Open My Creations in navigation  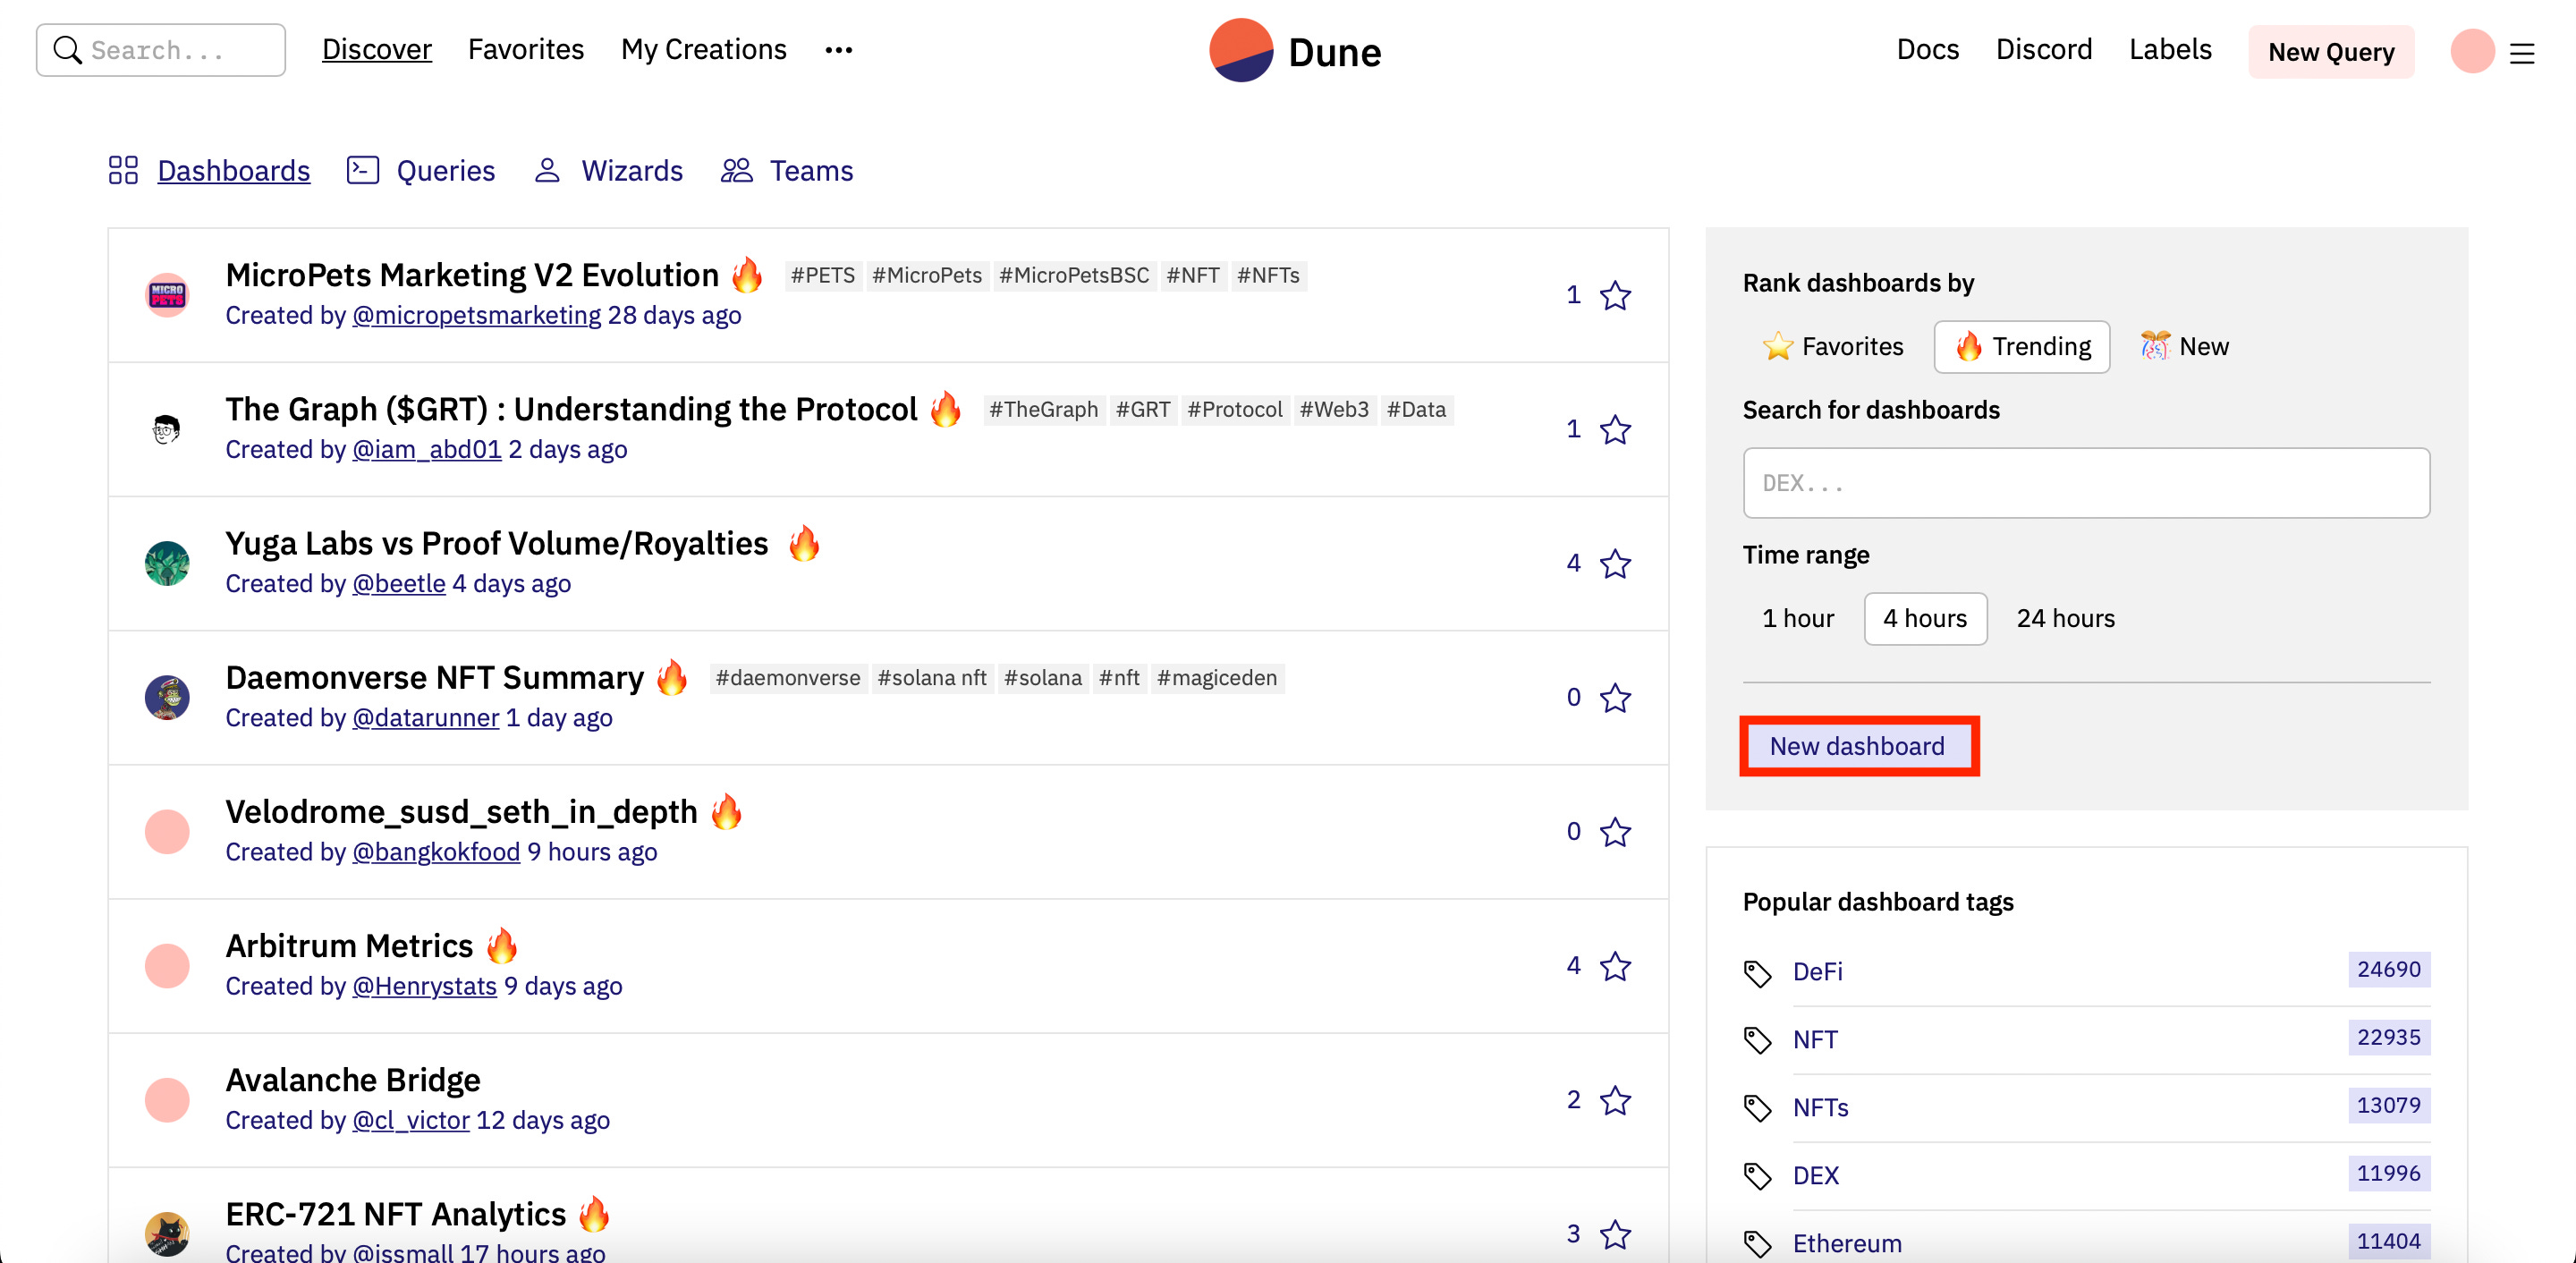703,49
